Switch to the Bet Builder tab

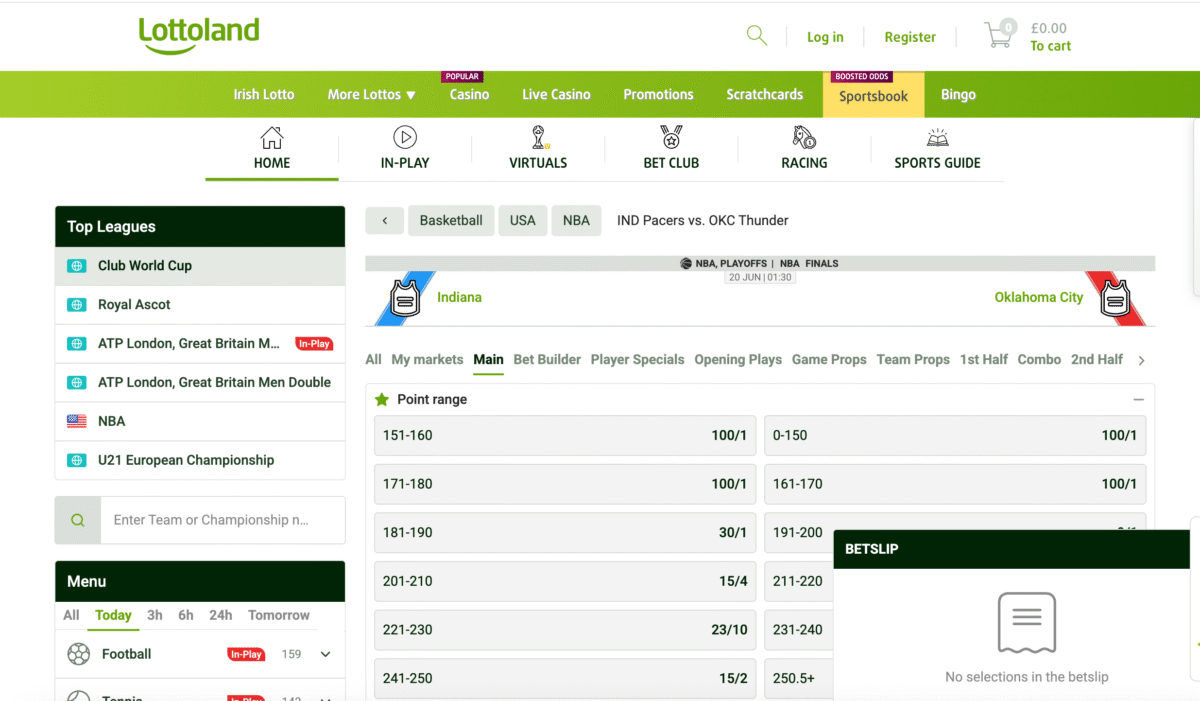[x=547, y=360]
